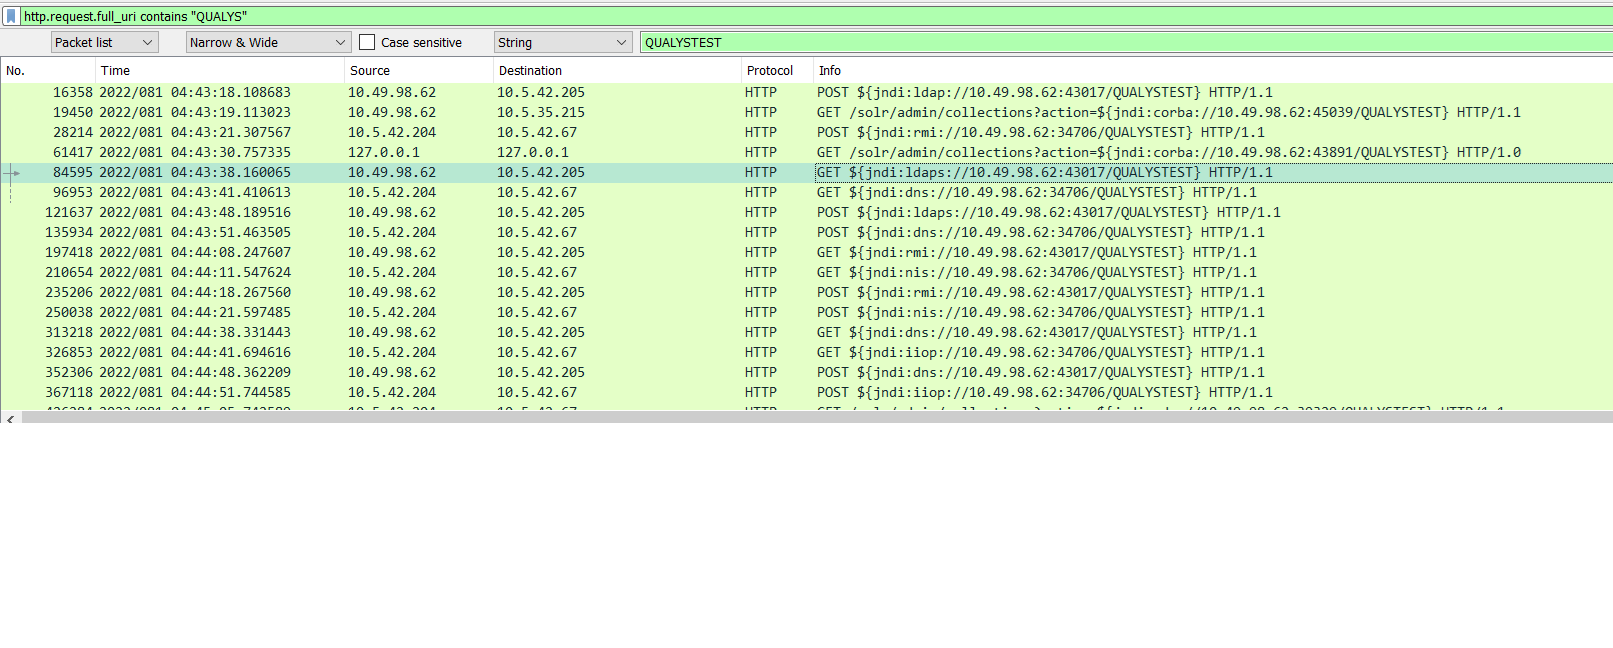1613x648 pixels.
Task: Click destination 10.5.35.215 in packet 19450
Action: (541, 112)
